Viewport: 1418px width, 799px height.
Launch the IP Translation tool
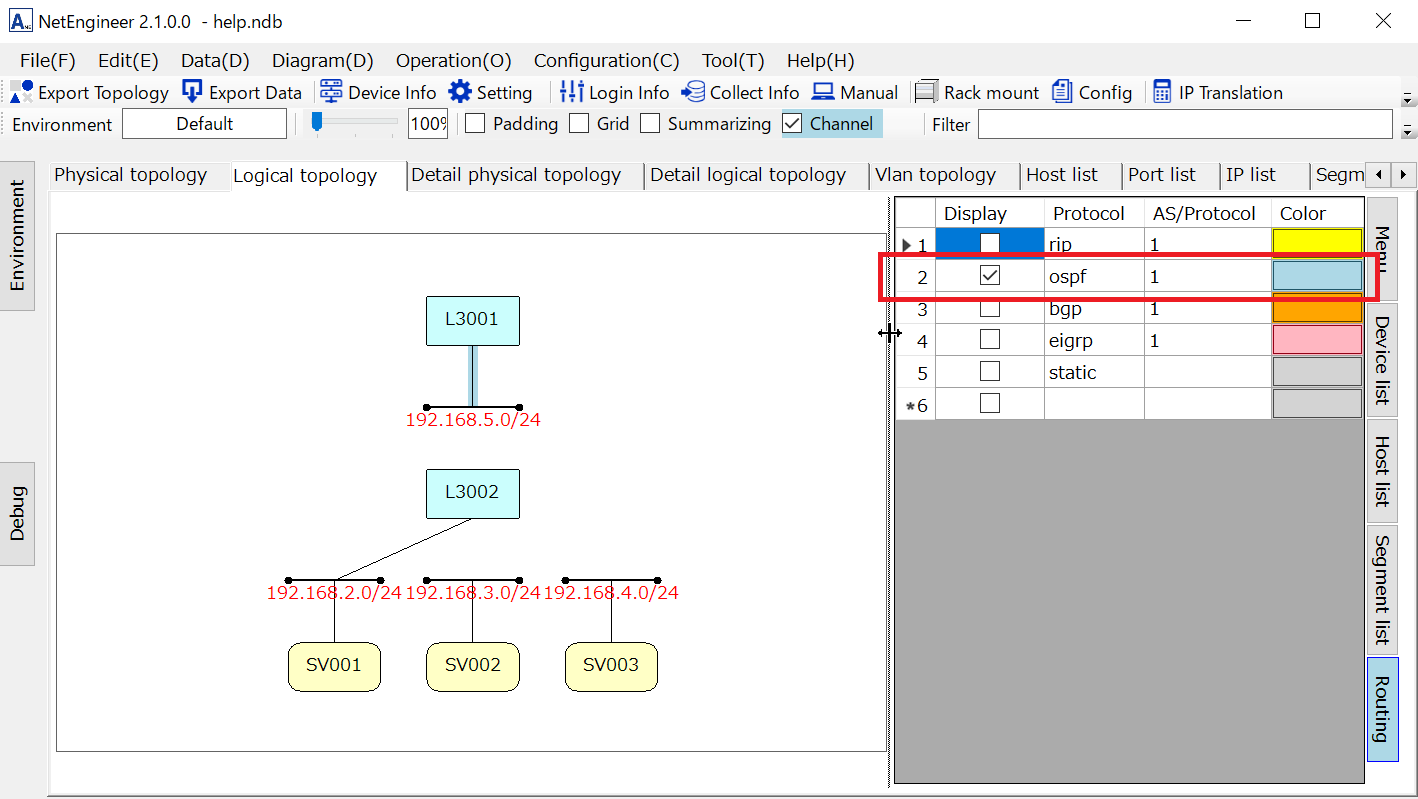(x=1162, y=92)
